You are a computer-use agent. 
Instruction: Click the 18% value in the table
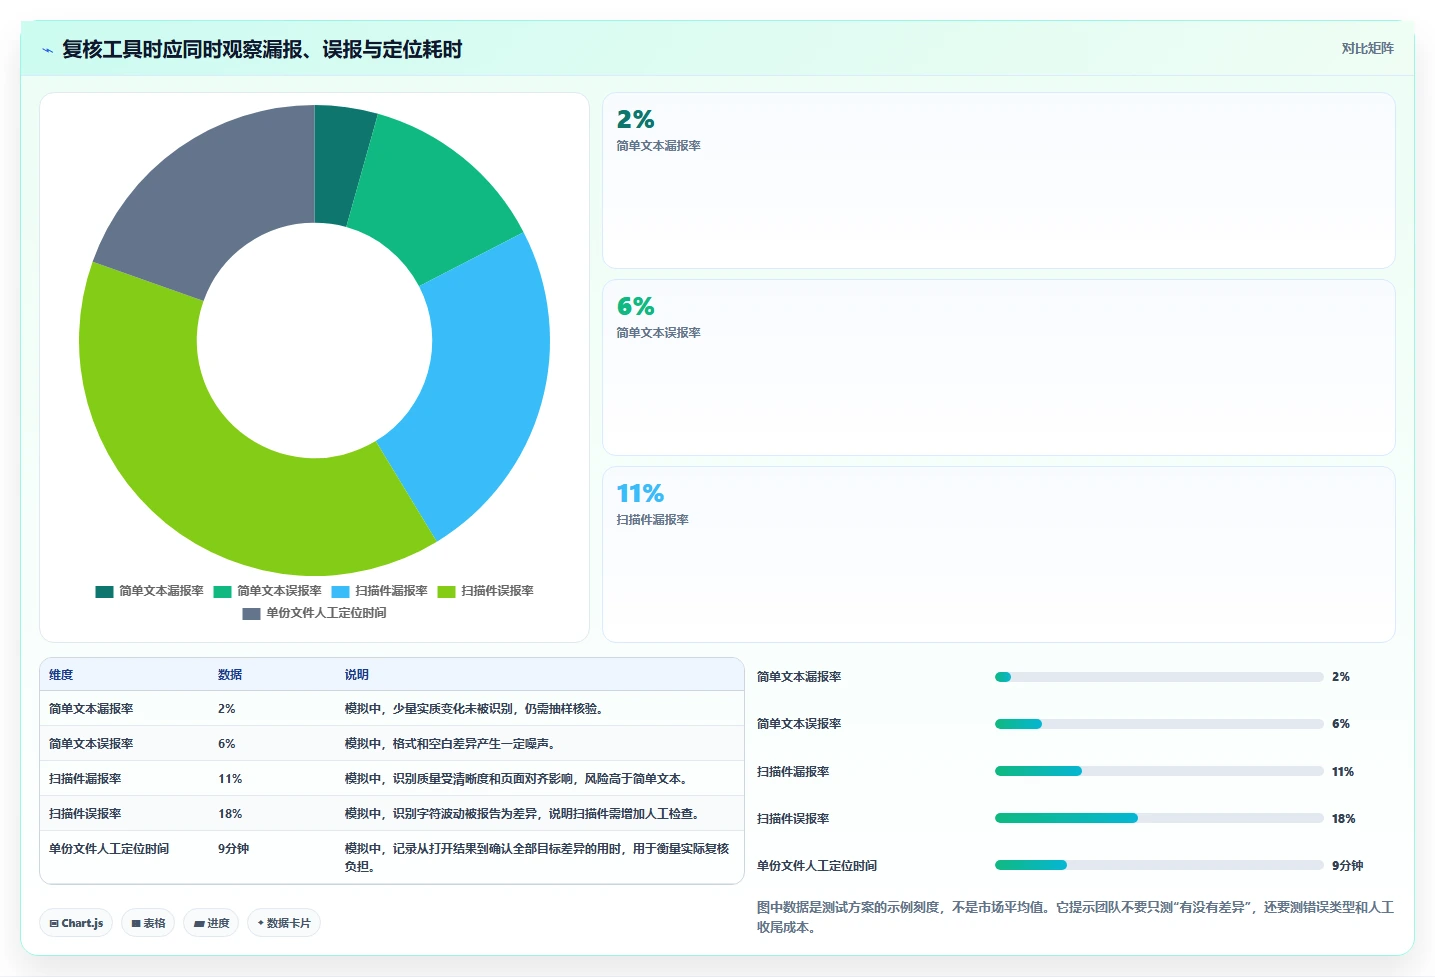[x=230, y=814]
